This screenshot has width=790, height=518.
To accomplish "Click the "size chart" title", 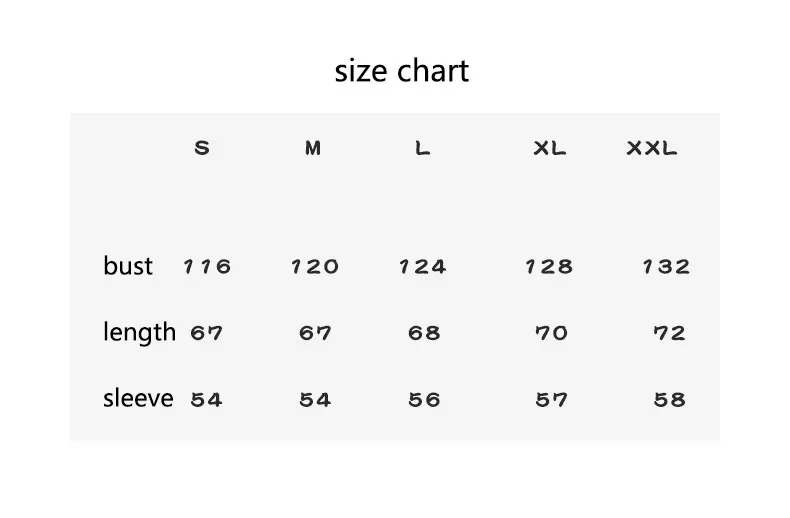I will tap(401, 72).
